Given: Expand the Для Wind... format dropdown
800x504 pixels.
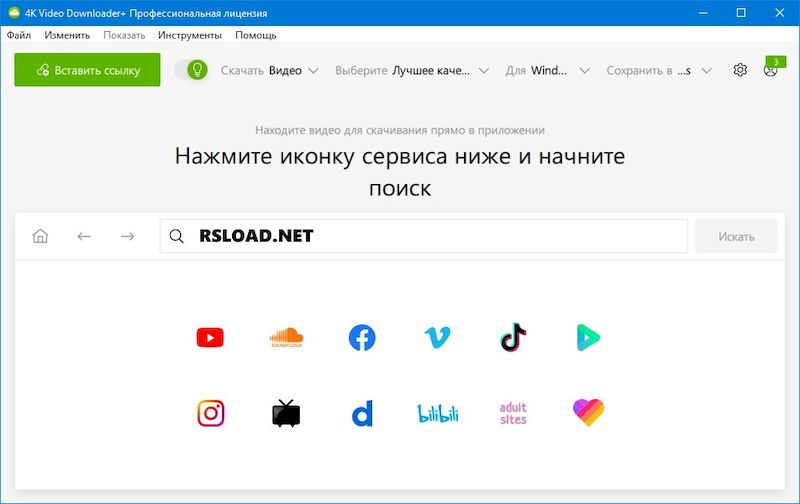Looking at the screenshot, I should point(547,70).
